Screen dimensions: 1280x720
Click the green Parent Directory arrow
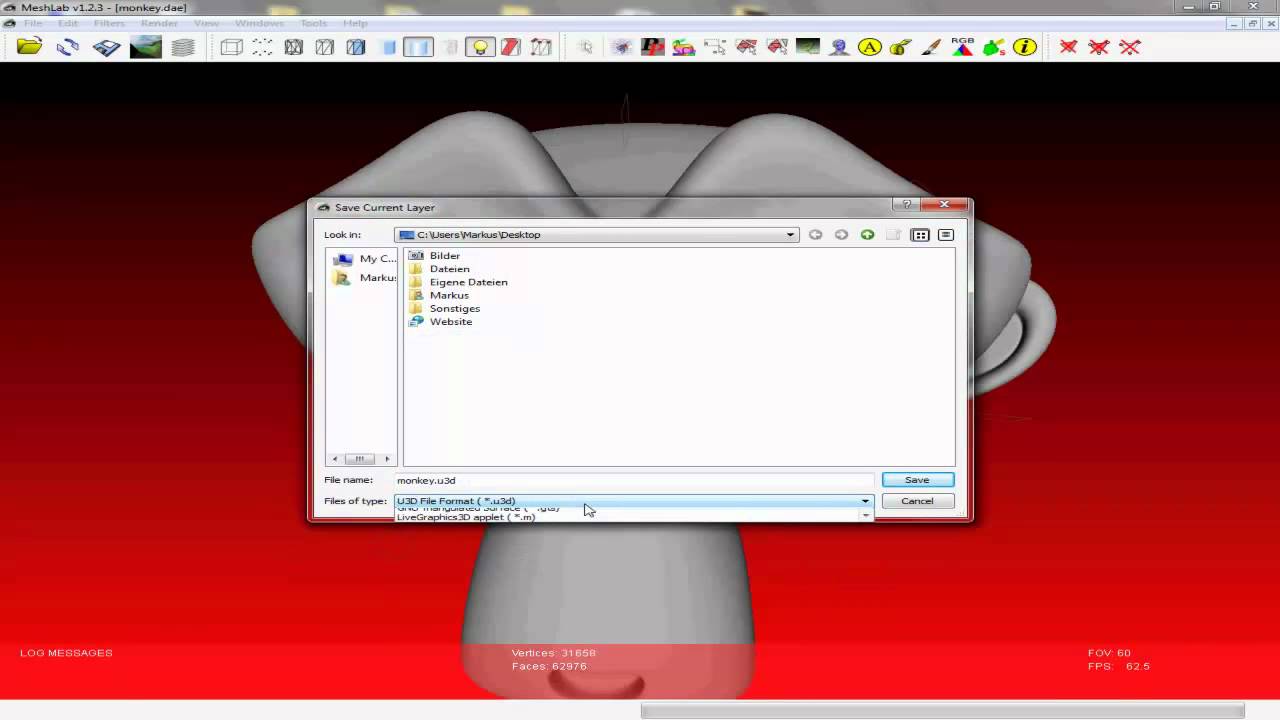[x=867, y=235]
